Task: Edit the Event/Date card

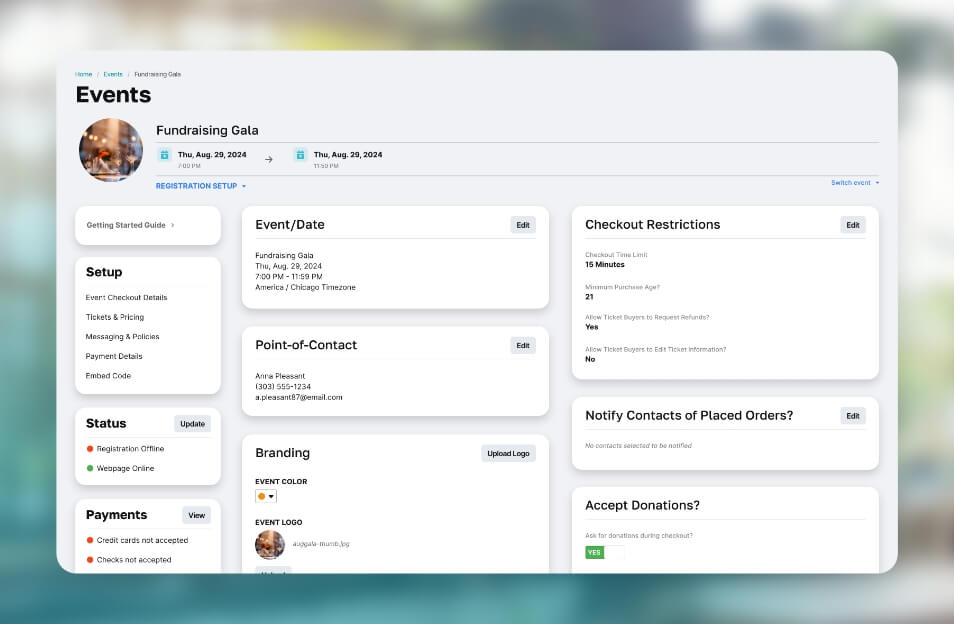Action: [x=523, y=225]
